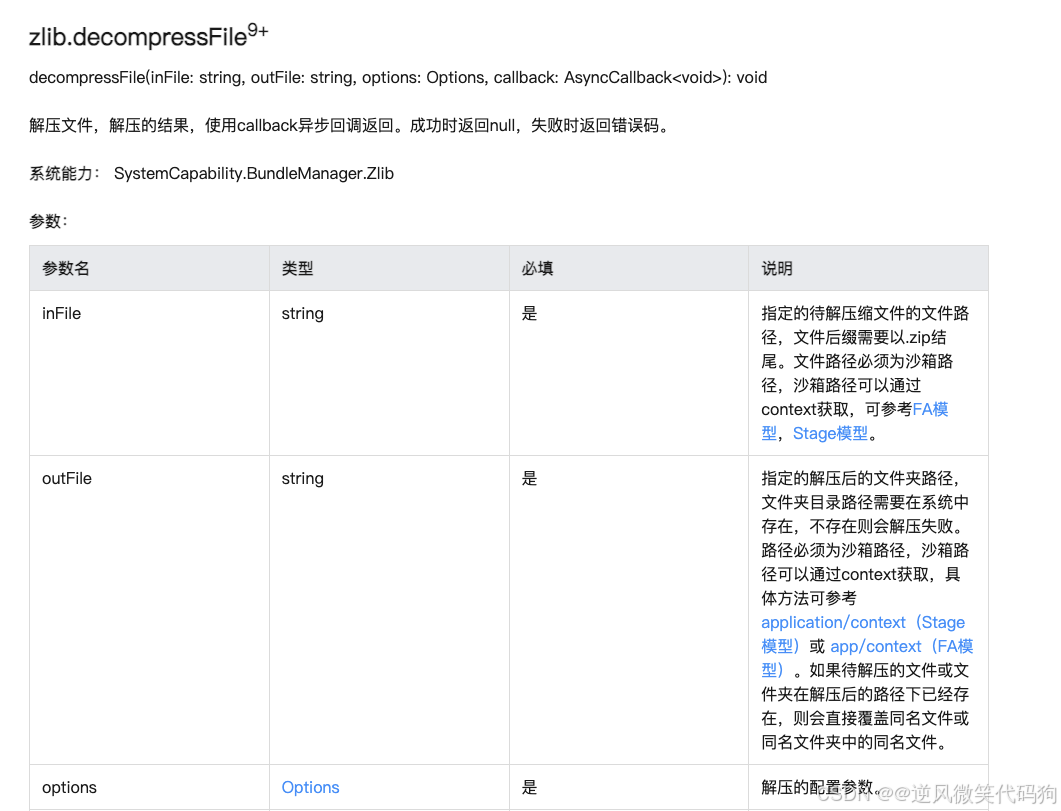1061x811 pixels.
Task: Click 是 in the outFile row
Action: tap(529, 478)
